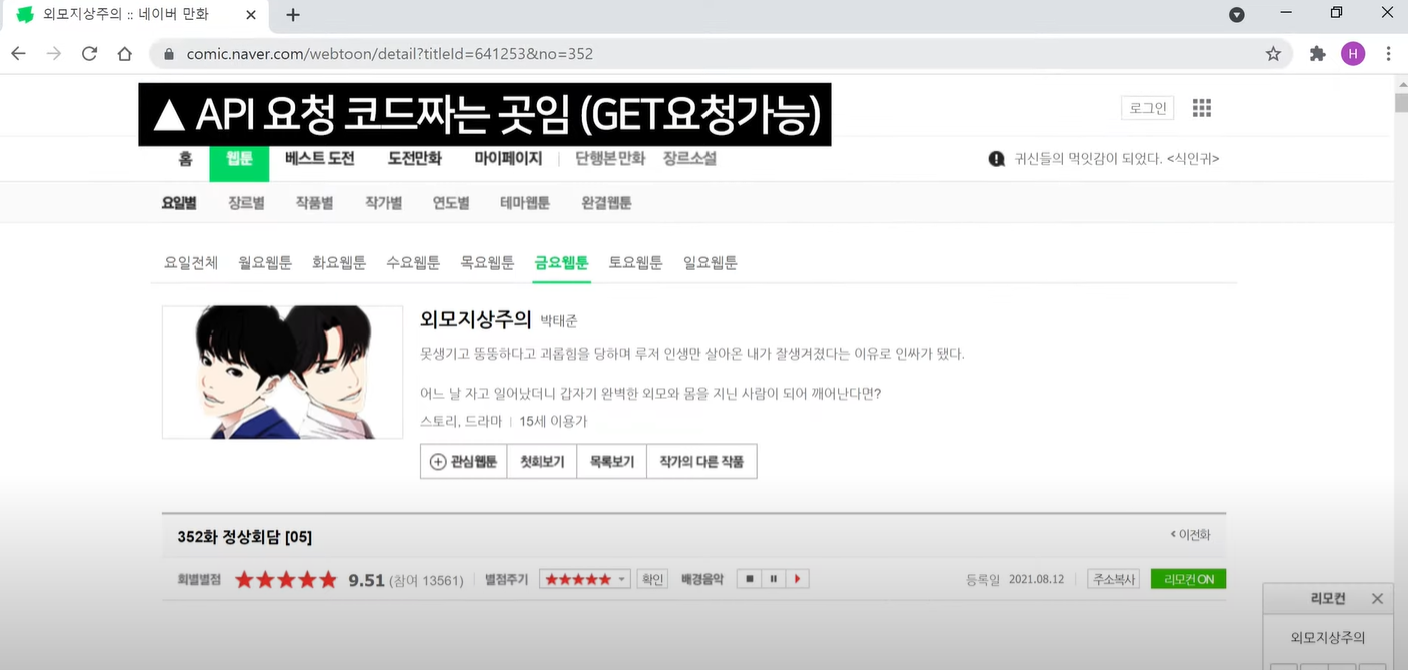Select the 연도별 submenu
Image resolution: width=1408 pixels, height=670 pixels.
point(451,203)
